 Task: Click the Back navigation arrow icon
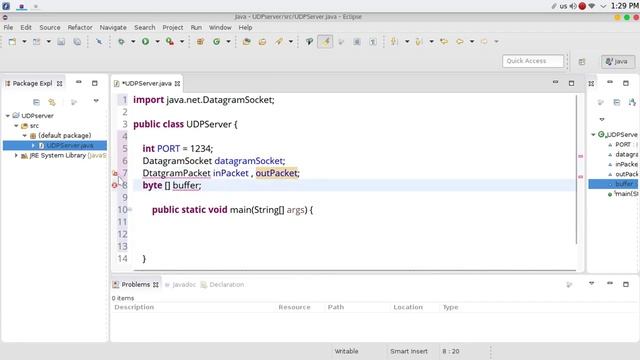460,42
